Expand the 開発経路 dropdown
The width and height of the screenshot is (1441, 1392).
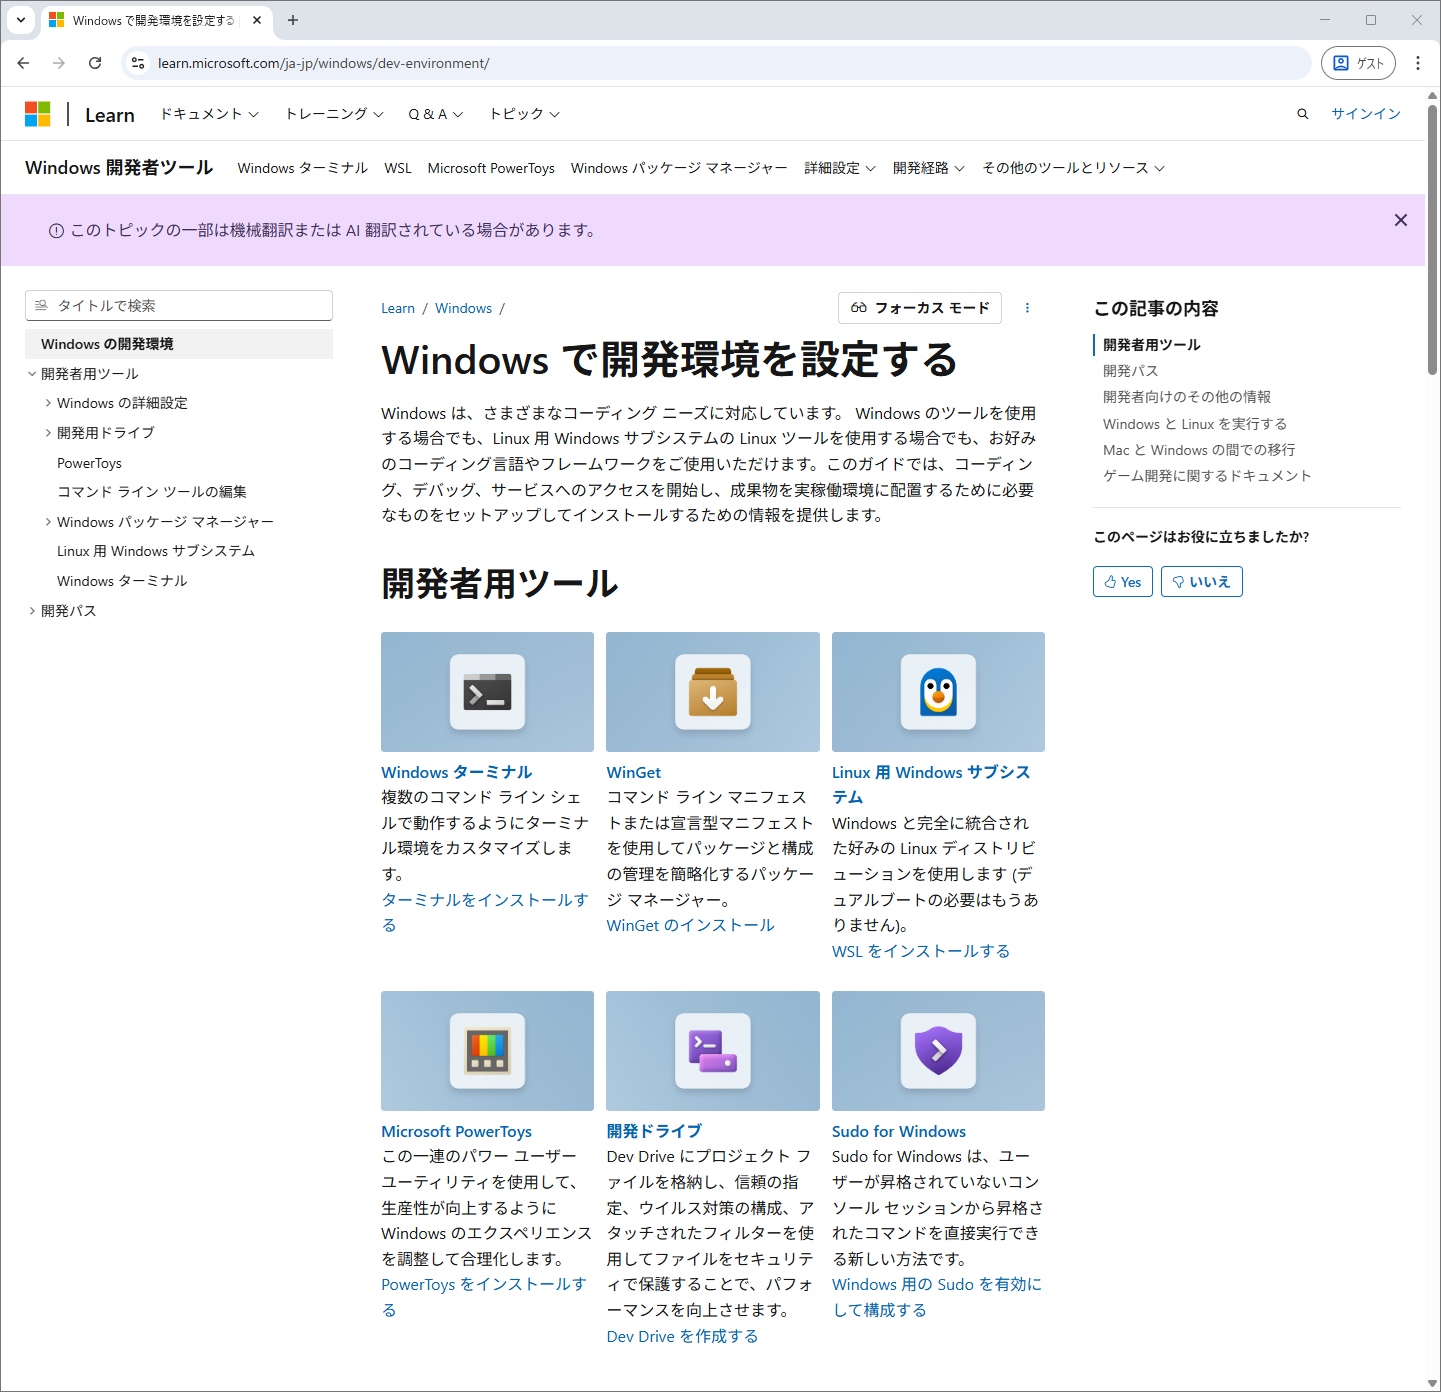929,168
